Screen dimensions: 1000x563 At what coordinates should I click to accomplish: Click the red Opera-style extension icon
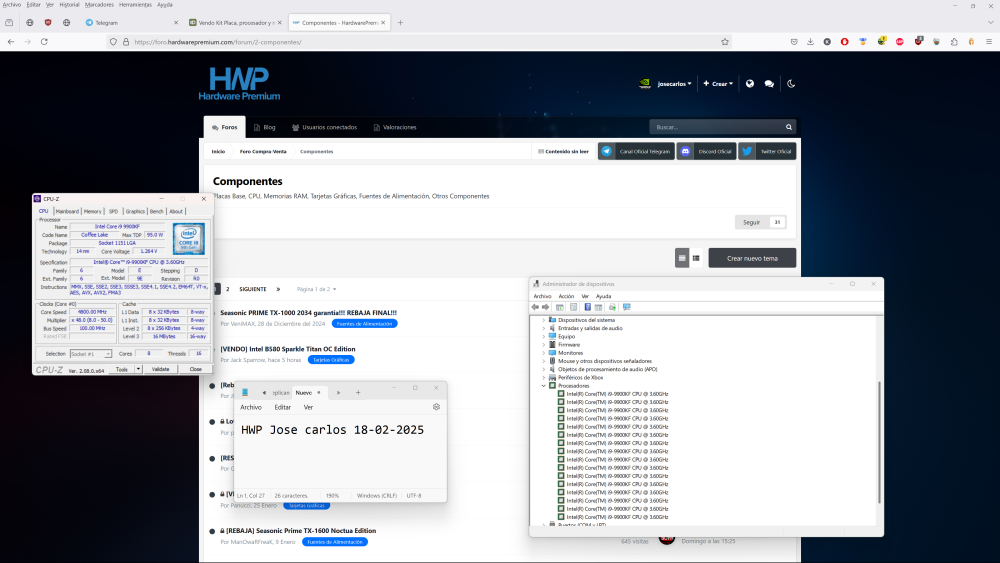point(844,41)
